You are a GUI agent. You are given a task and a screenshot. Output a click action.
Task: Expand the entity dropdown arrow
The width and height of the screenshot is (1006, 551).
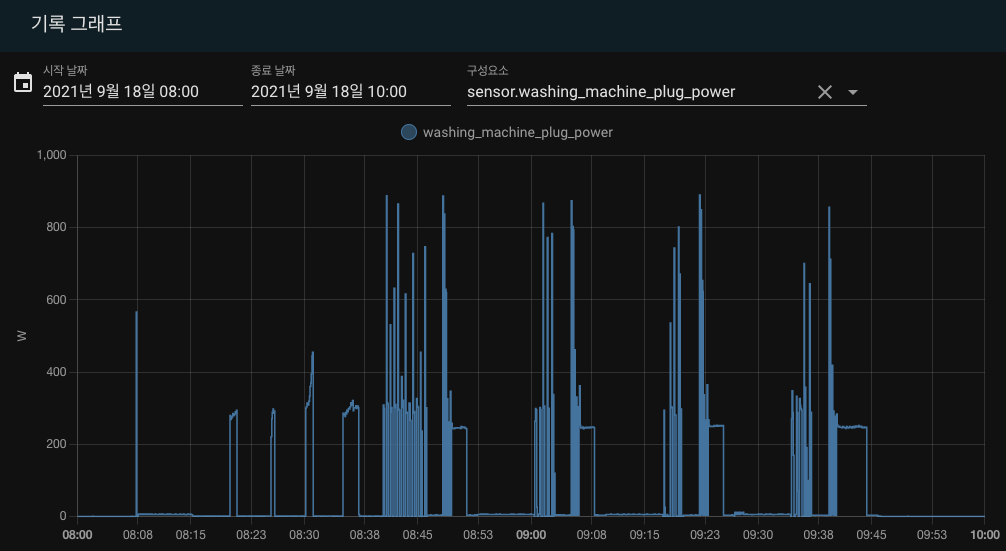tap(853, 92)
